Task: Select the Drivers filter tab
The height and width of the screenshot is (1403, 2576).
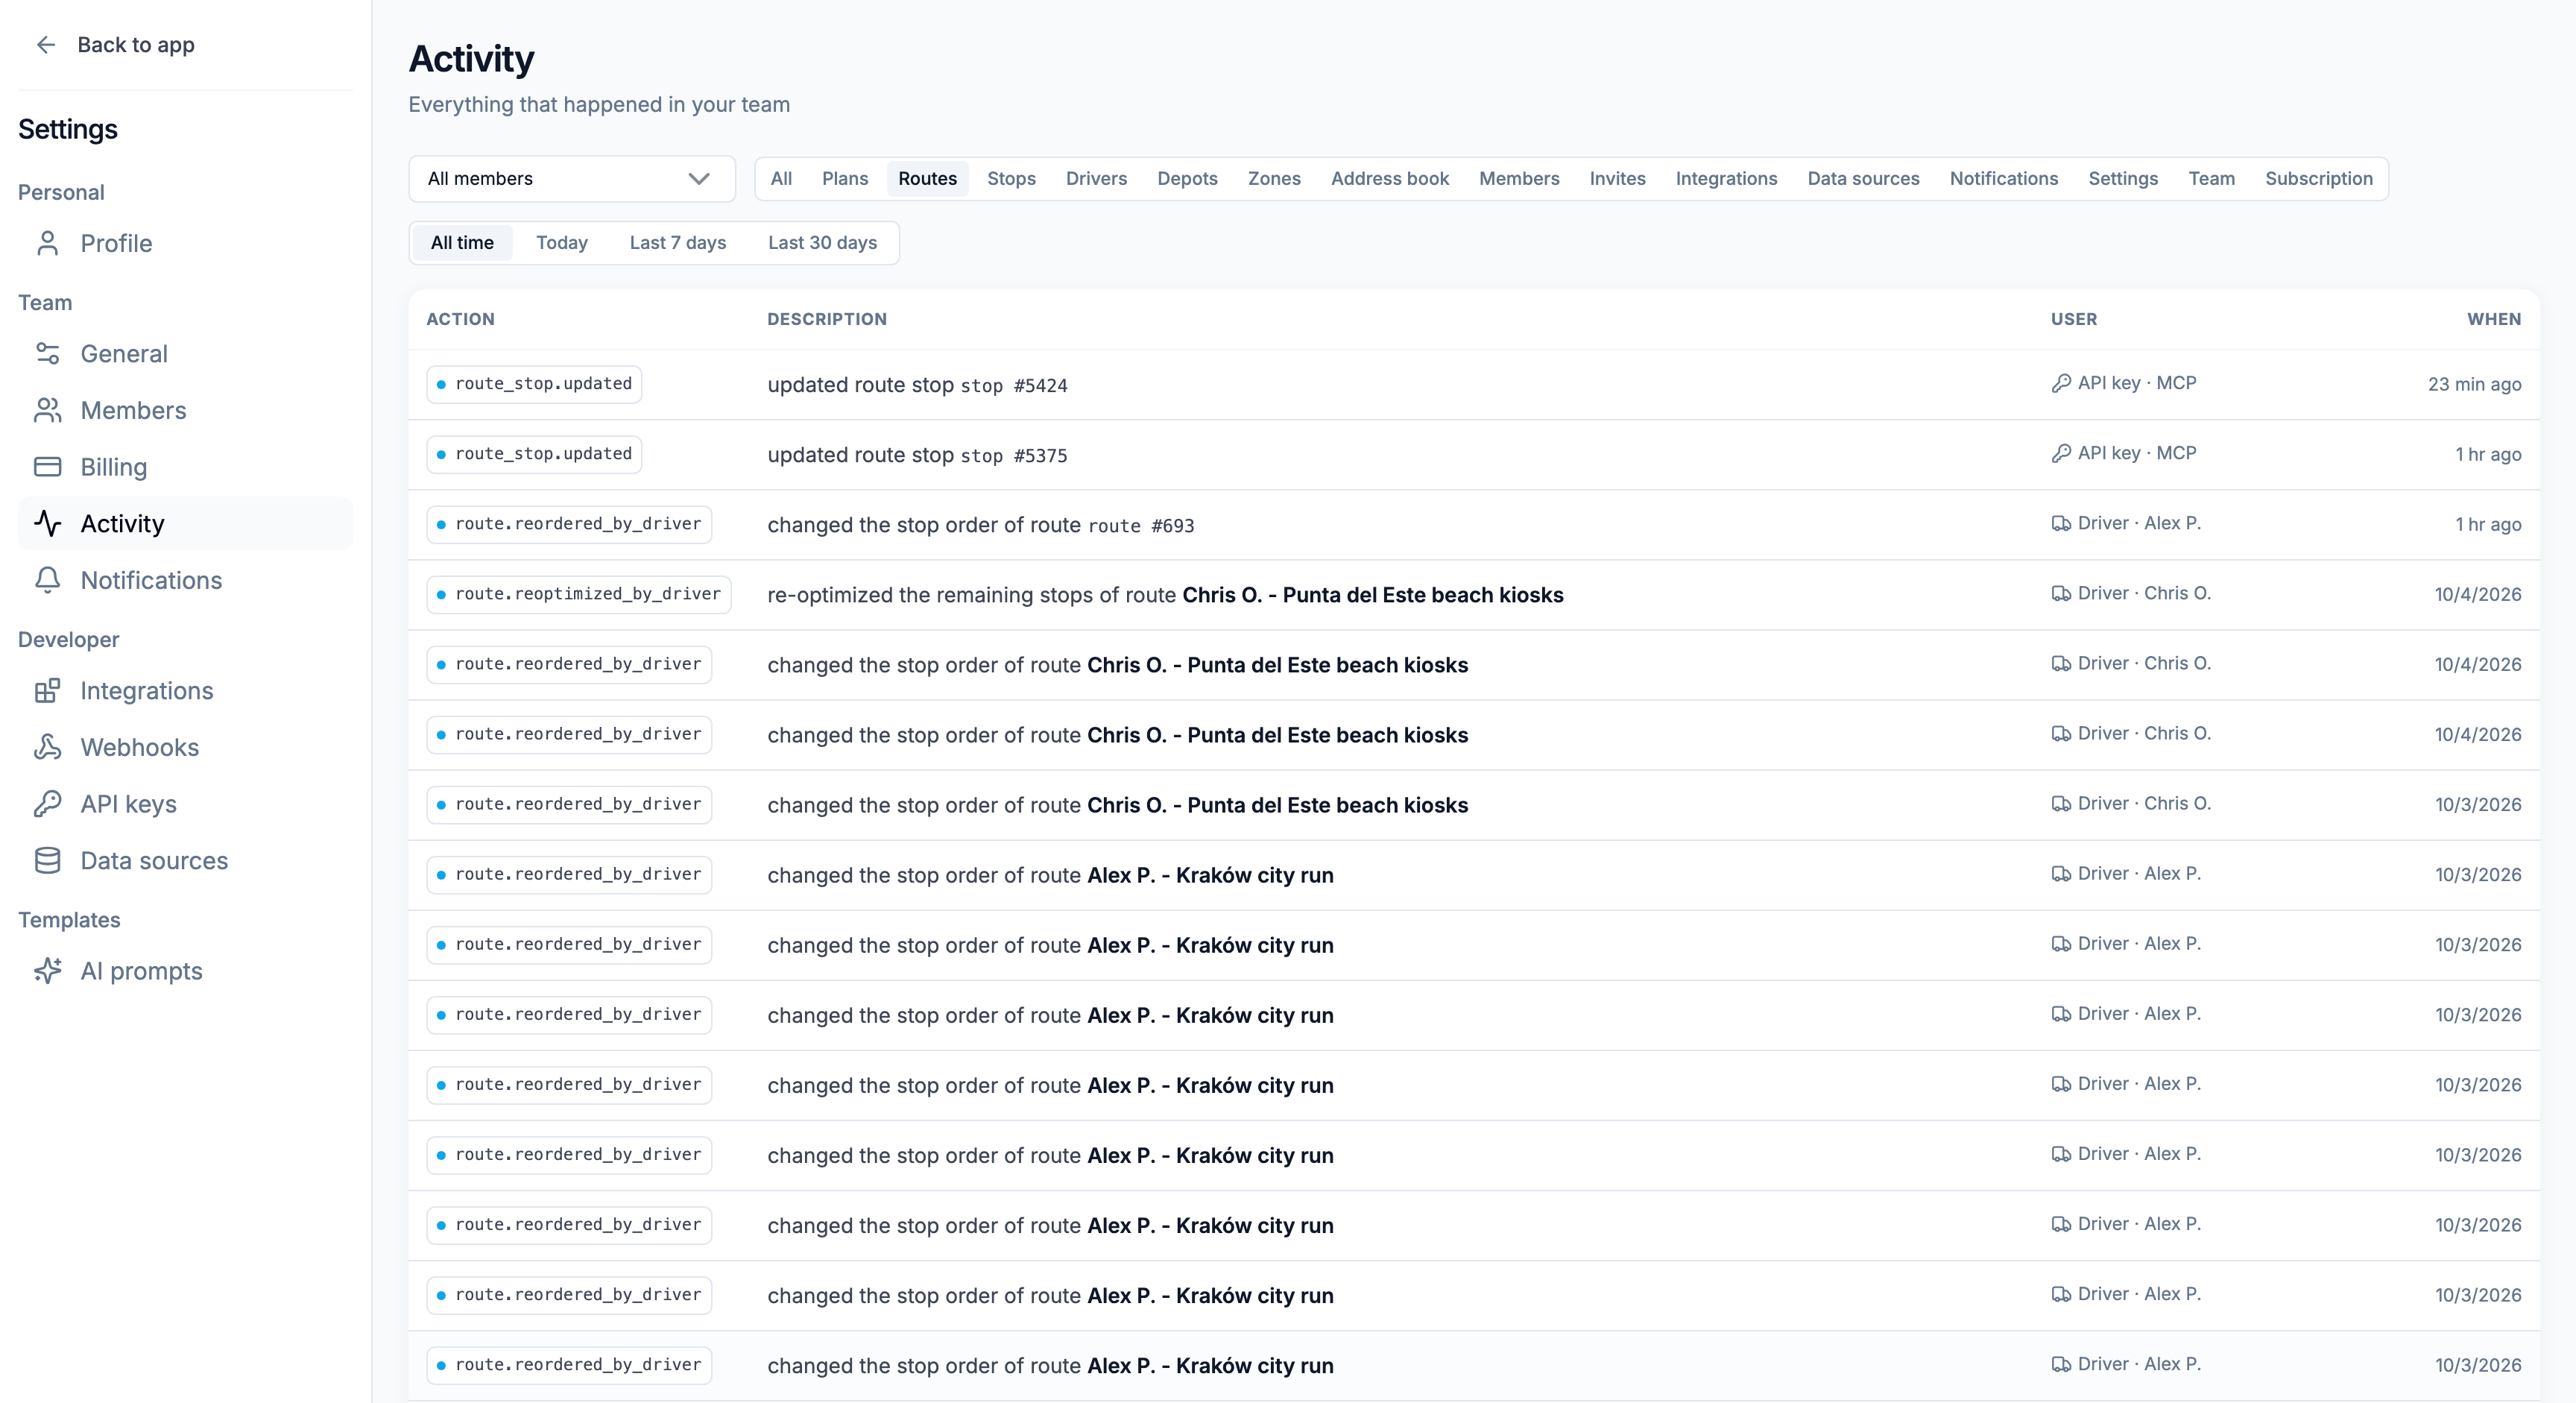Action: coord(1096,179)
